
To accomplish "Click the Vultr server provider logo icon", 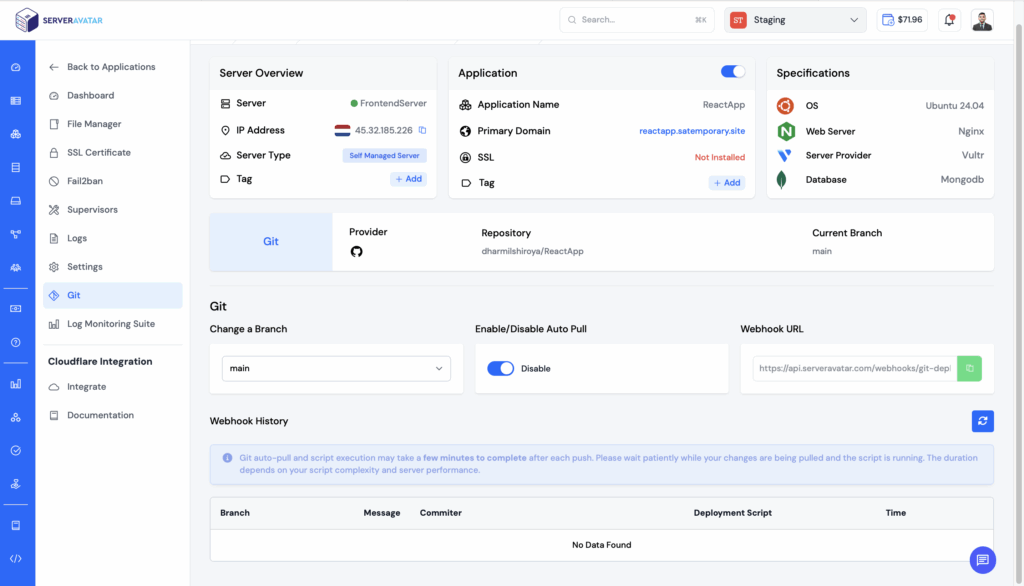I will (x=784, y=155).
